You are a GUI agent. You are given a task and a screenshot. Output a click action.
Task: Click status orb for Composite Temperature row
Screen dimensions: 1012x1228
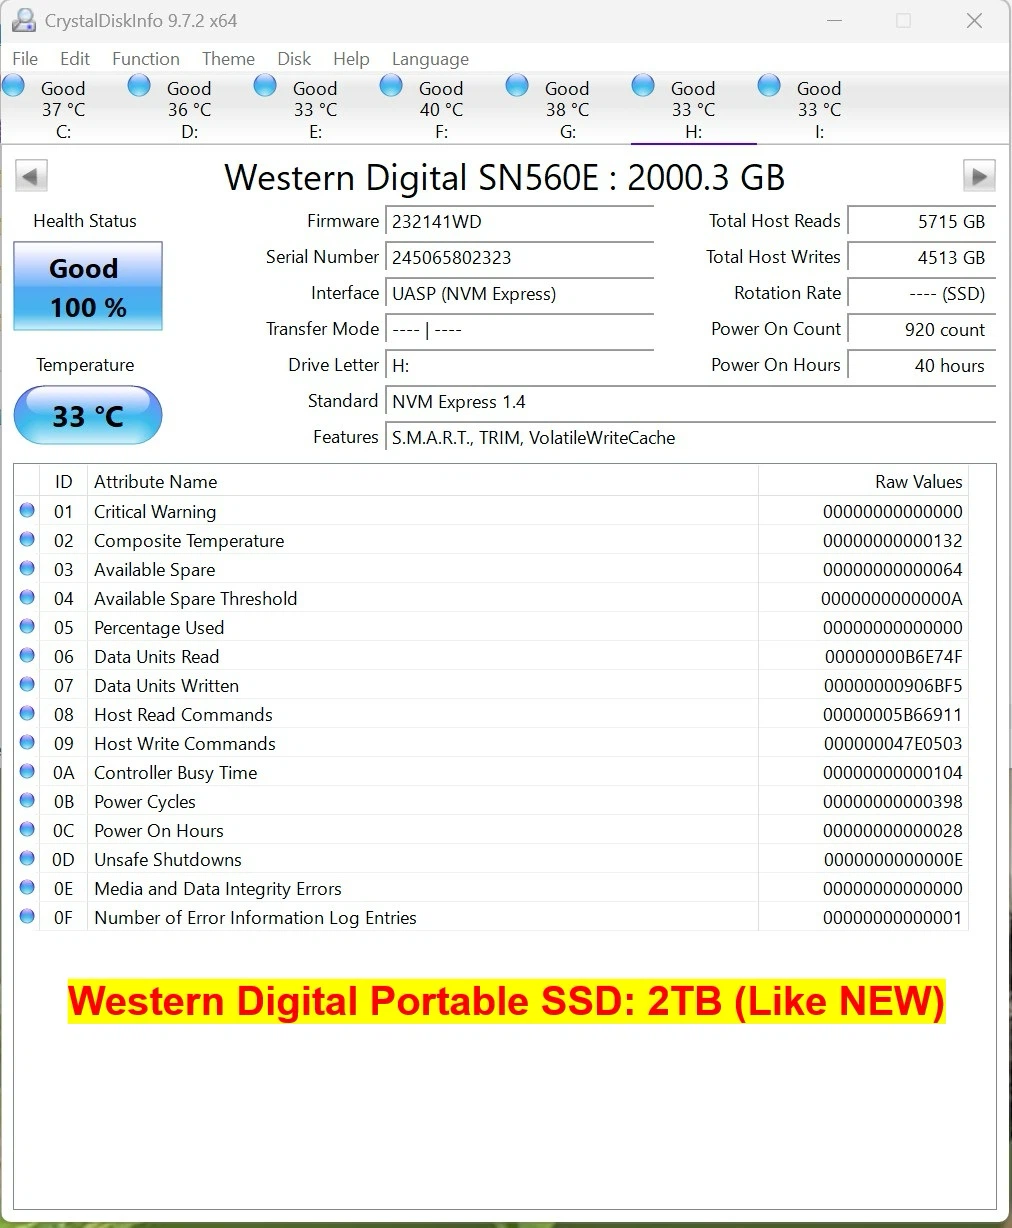[27, 539]
